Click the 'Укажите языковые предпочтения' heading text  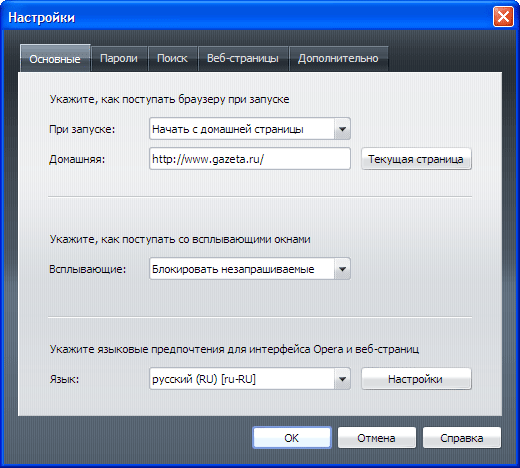[x=234, y=349]
